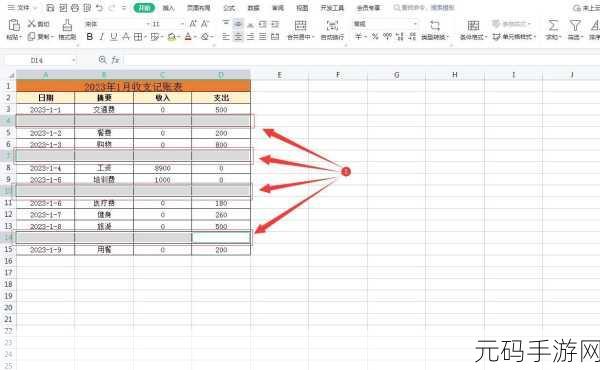600x370 pixels.
Task: Click the title cell 2023年1月收支记账表
Action: pyautogui.click(x=133, y=86)
